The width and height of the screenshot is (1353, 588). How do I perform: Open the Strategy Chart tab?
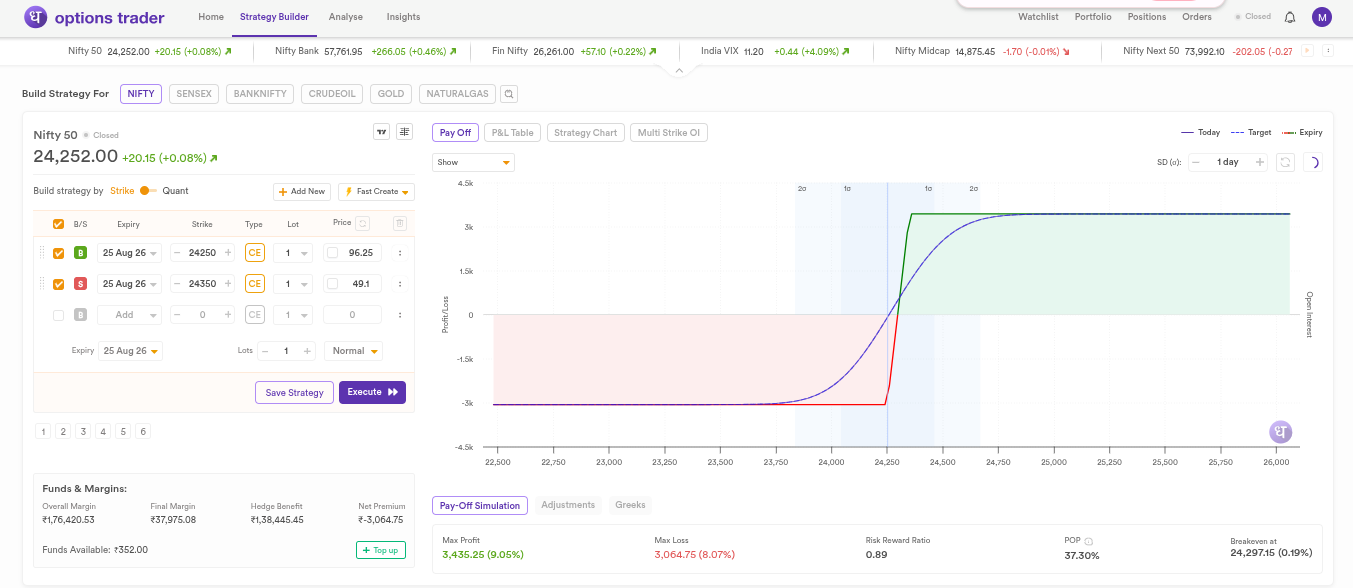(x=586, y=132)
